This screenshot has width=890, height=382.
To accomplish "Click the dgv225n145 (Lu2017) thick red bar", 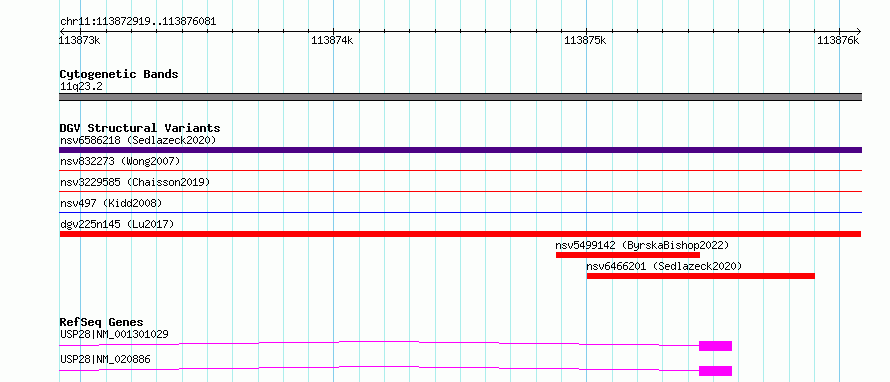I will point(460,234).
